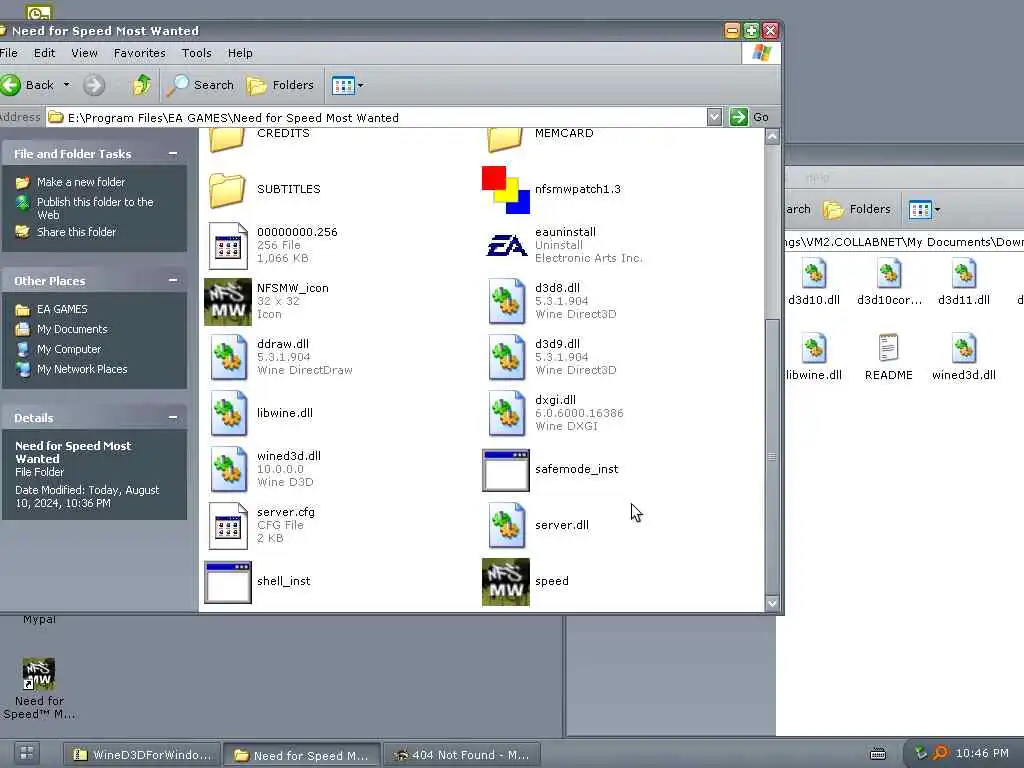Image resolution: width=1024 pixels, height=768 pixels.
Task: Open the Edit menu
Action: point(44,54)
